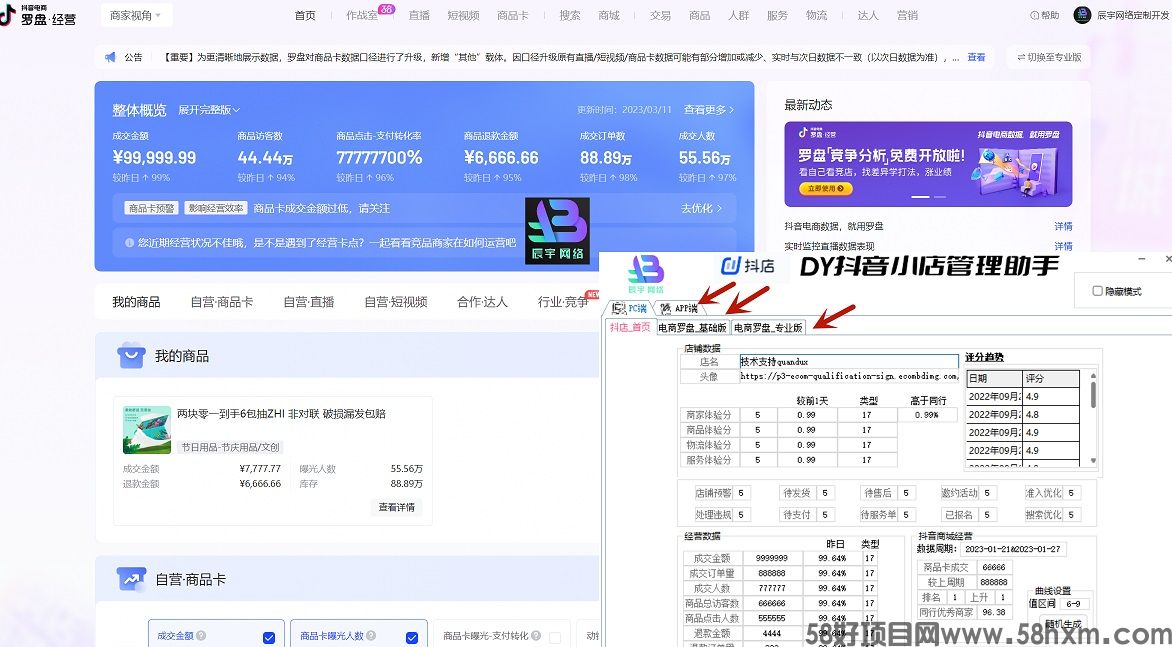Click the 随机生成 button
The height and width of the screenshot is (647, 1172).
pos(1063,624)
